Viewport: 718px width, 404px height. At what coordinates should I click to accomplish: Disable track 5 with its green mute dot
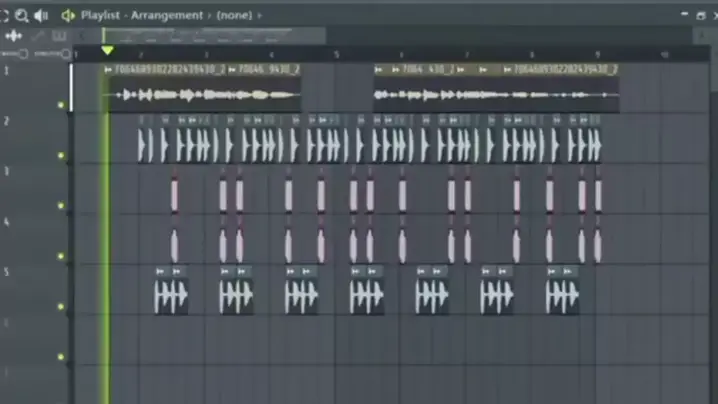coord(61,307)
